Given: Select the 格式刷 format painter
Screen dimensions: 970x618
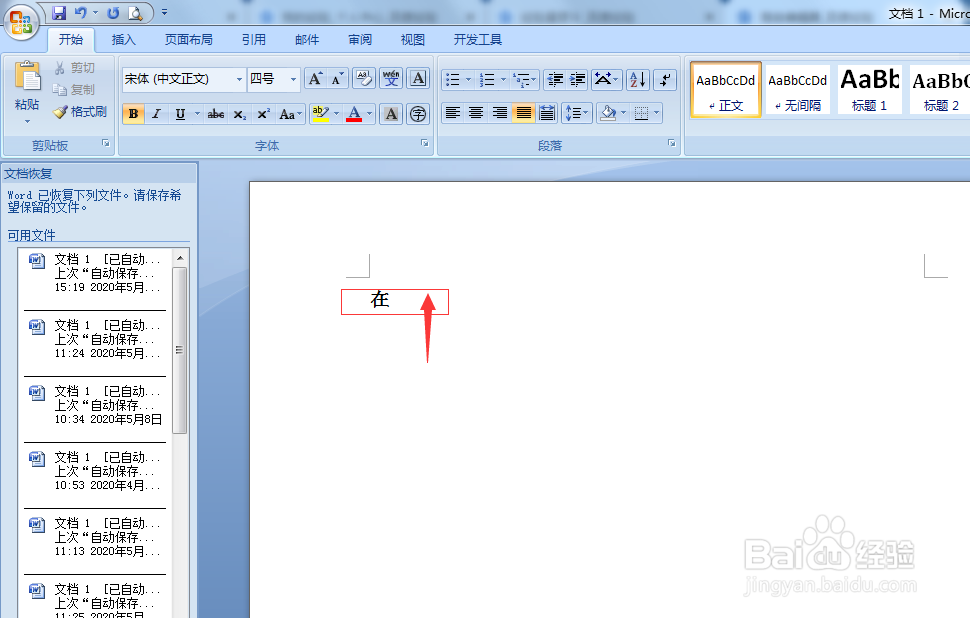Looking at the screenshot, I should pyautogui.click(x=80, y=112).
